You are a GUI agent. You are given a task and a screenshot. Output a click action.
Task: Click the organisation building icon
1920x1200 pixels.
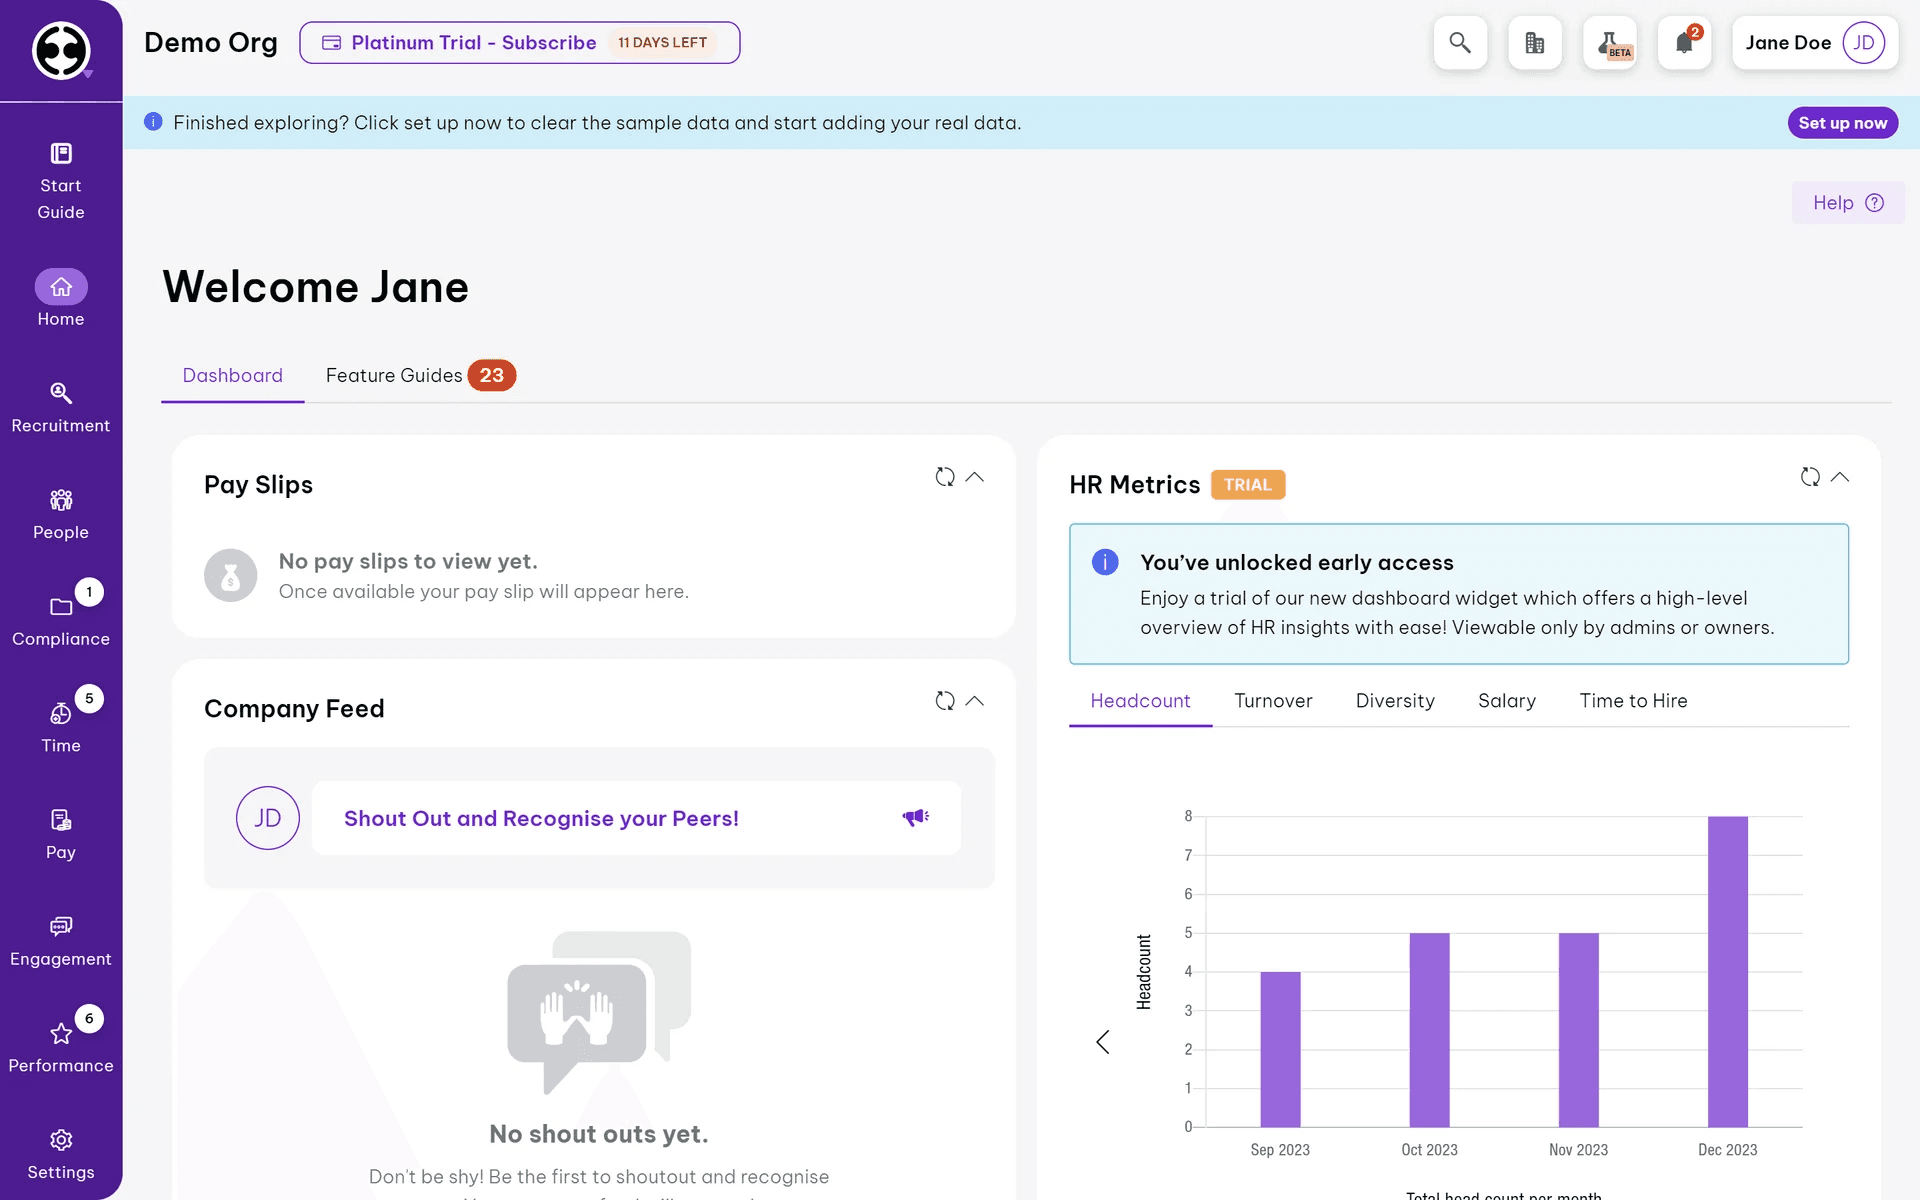pos(1534,43)
